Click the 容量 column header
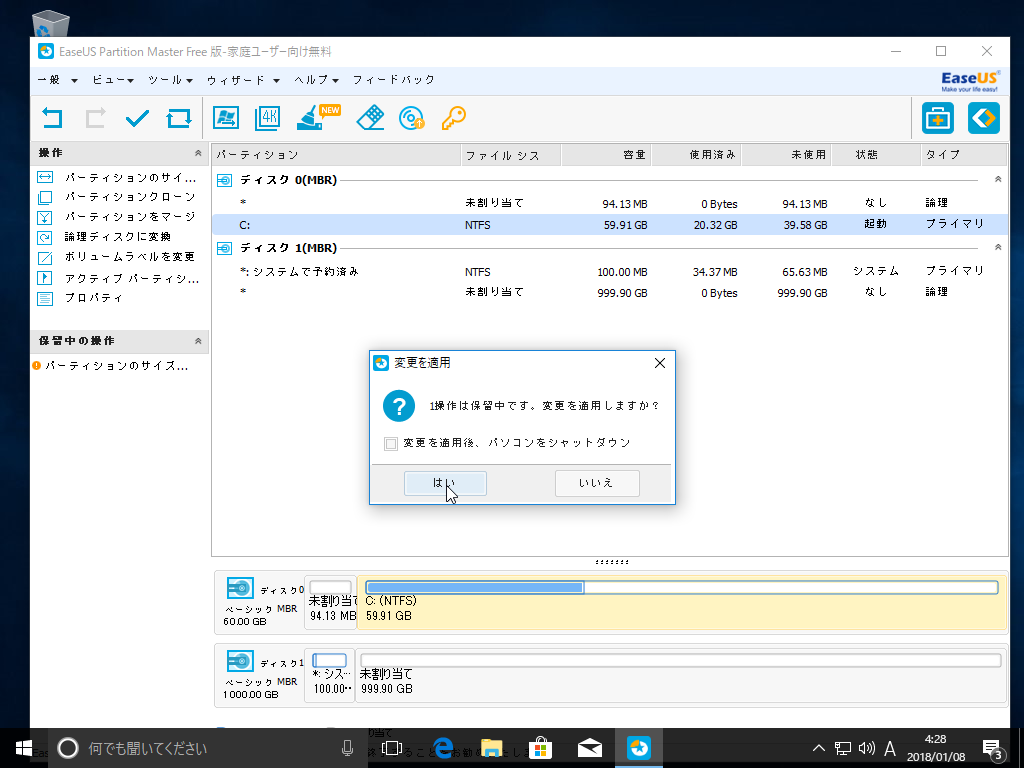This screenshot has height=768, width=1024. click(x=606, y=155)
